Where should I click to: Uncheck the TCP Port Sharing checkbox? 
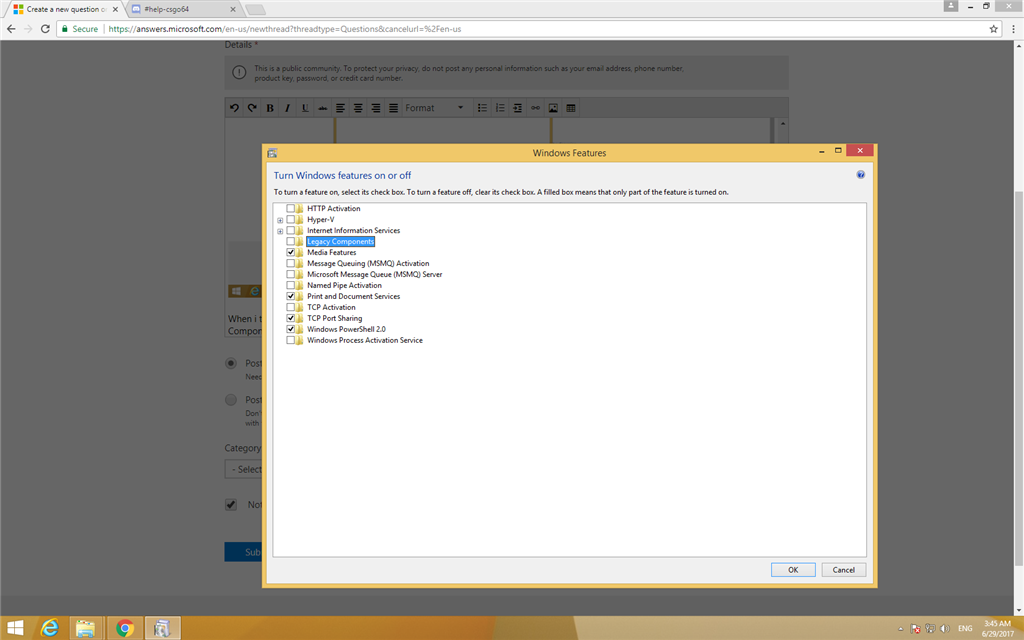pos(291,318)
